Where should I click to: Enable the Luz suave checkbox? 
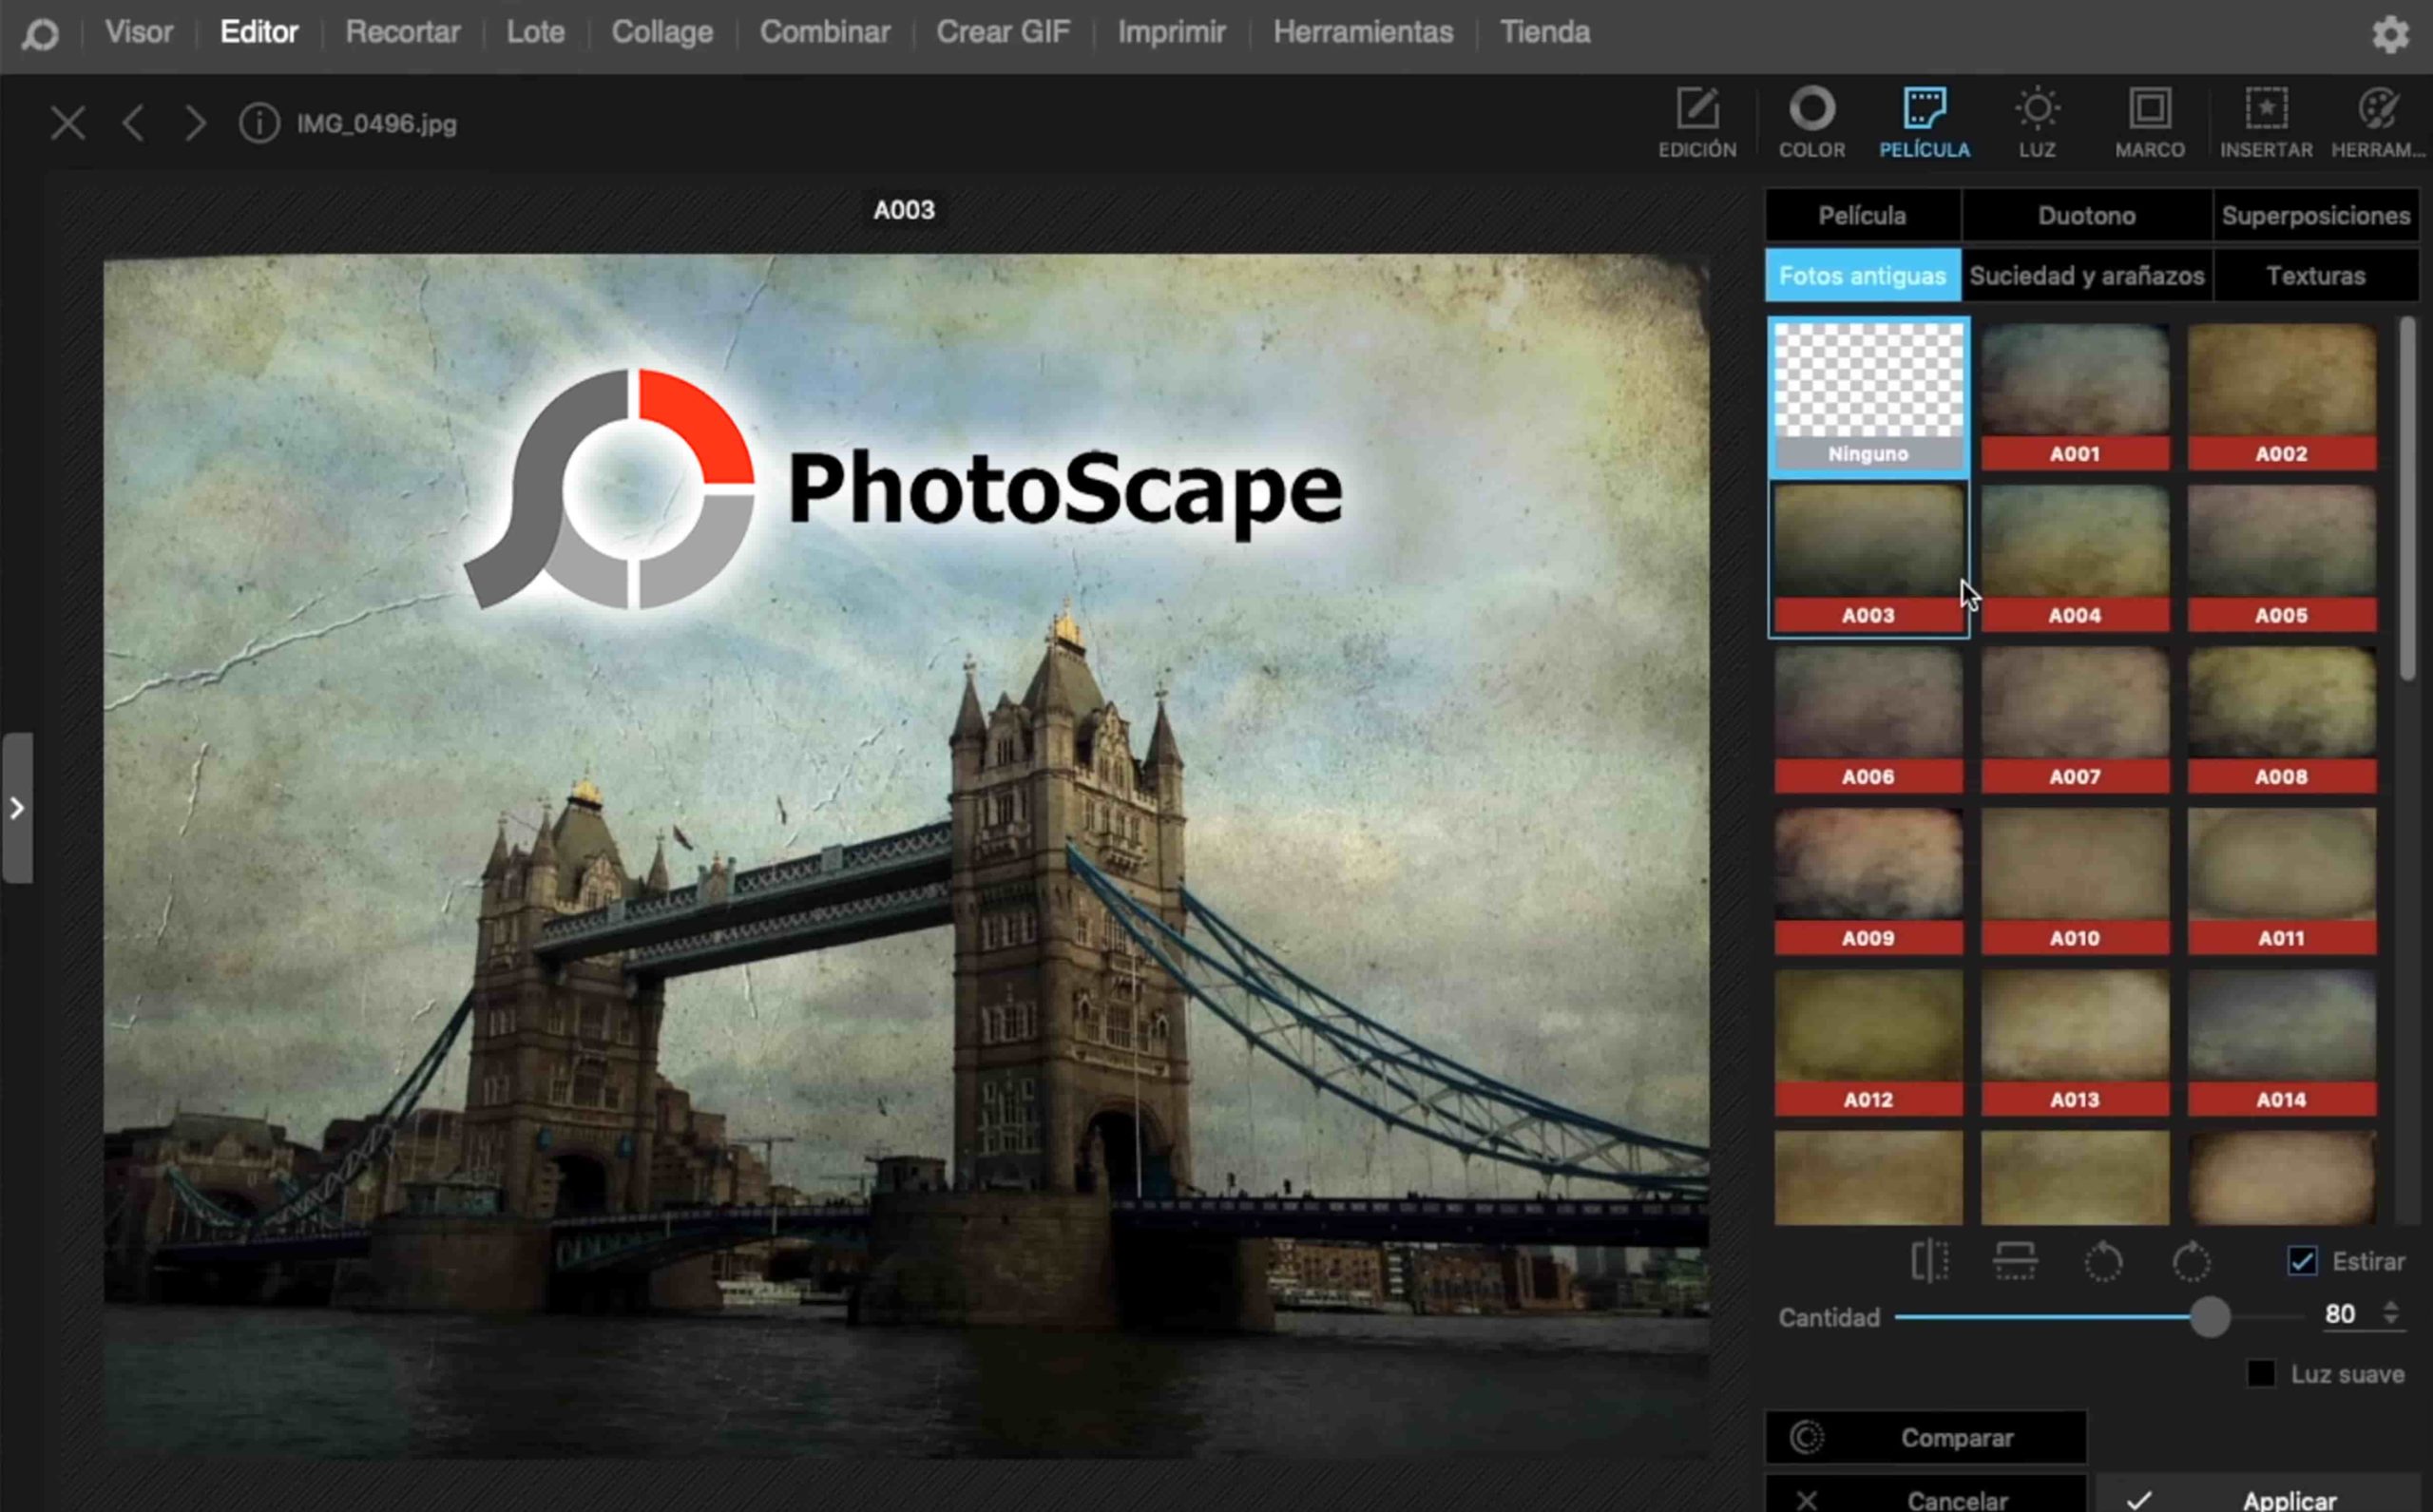pos(2261,1373)
